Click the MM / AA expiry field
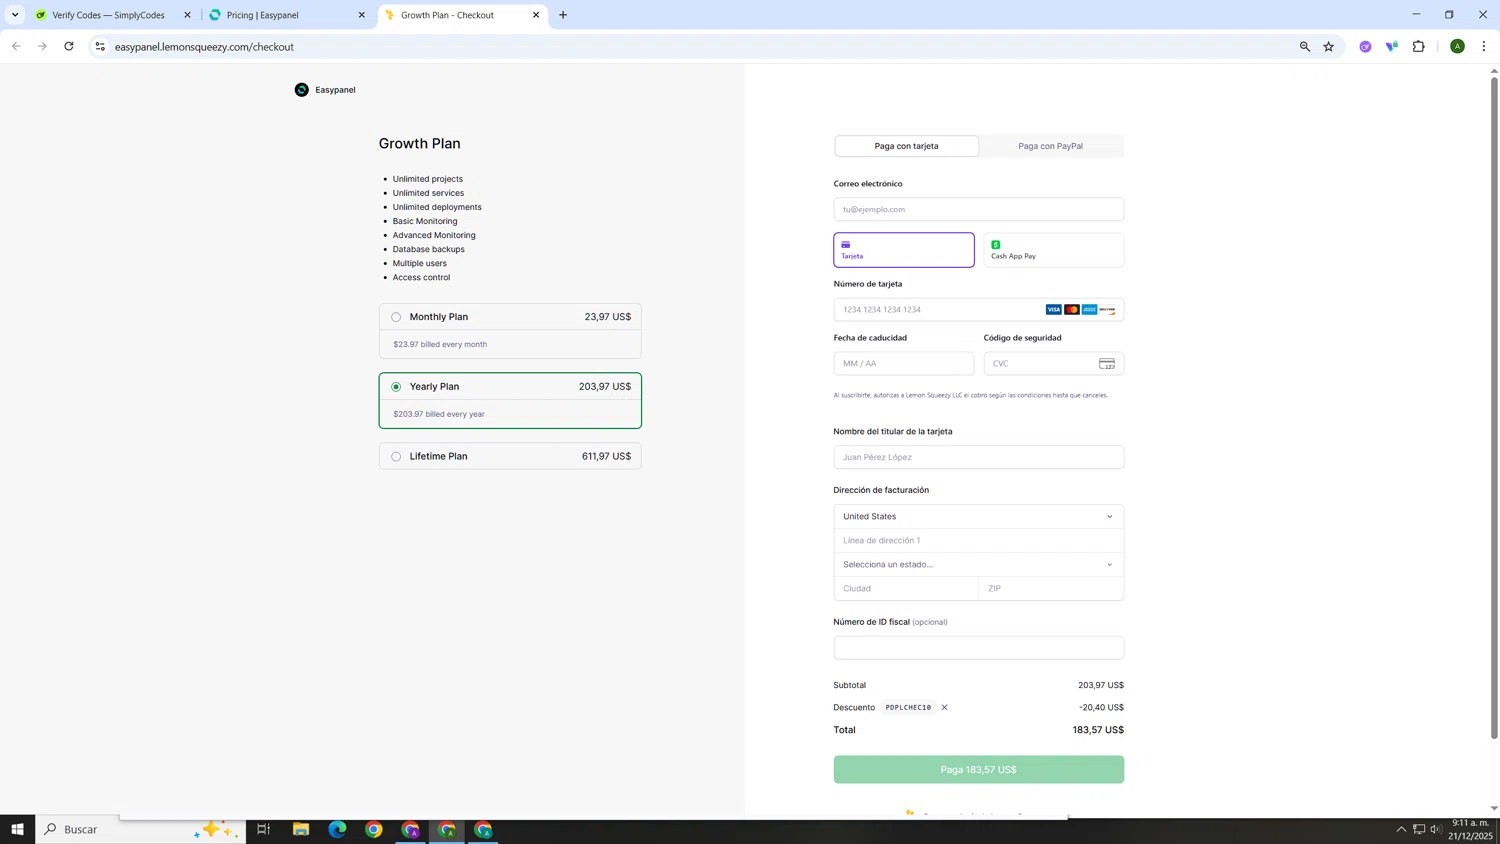This screenshot has height=844, width=1500. (x=904, y=363)
